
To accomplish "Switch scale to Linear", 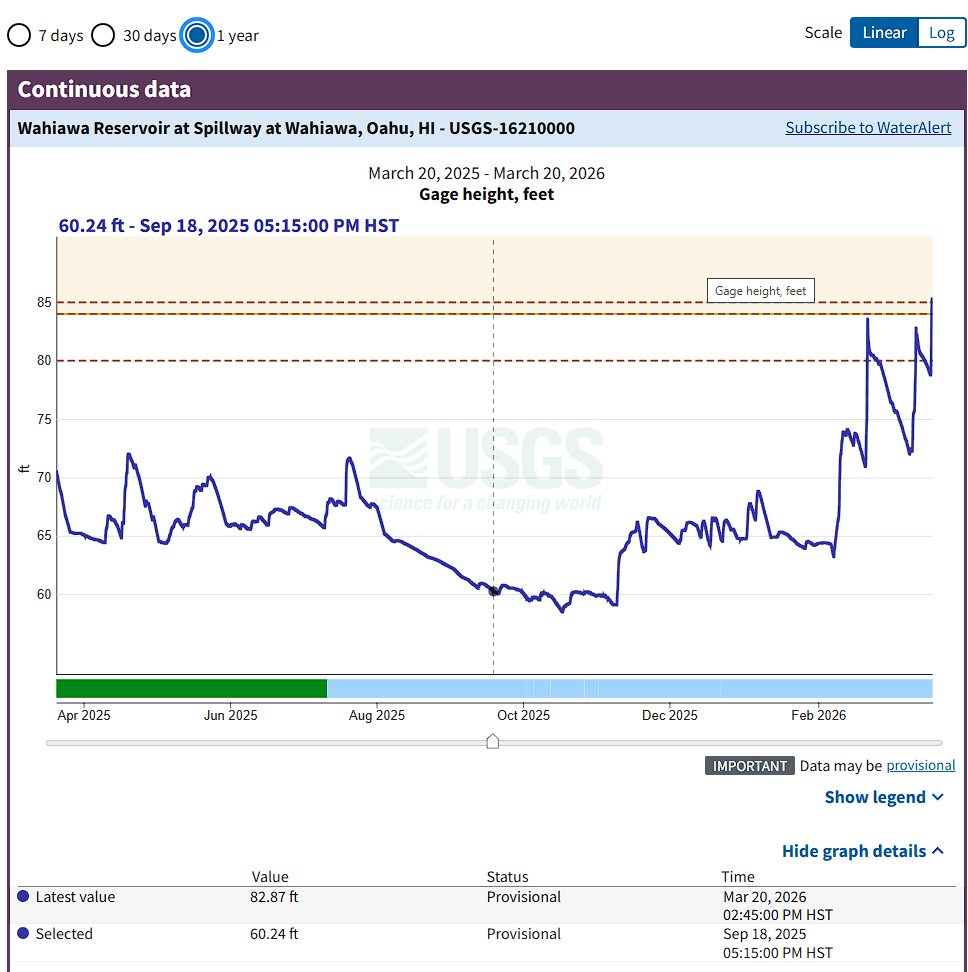I will tap(883, 33).
